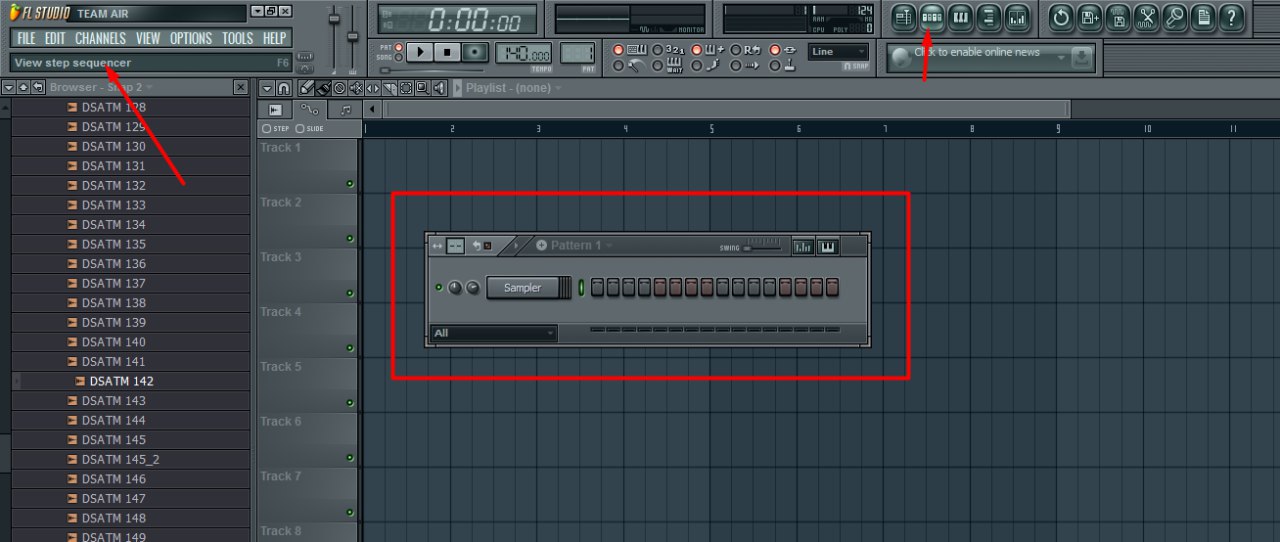Image resolution: width=1280 pixels, height=542 pixels.
Task: Click the Record transport button
Action: click(x=474, y=52)
